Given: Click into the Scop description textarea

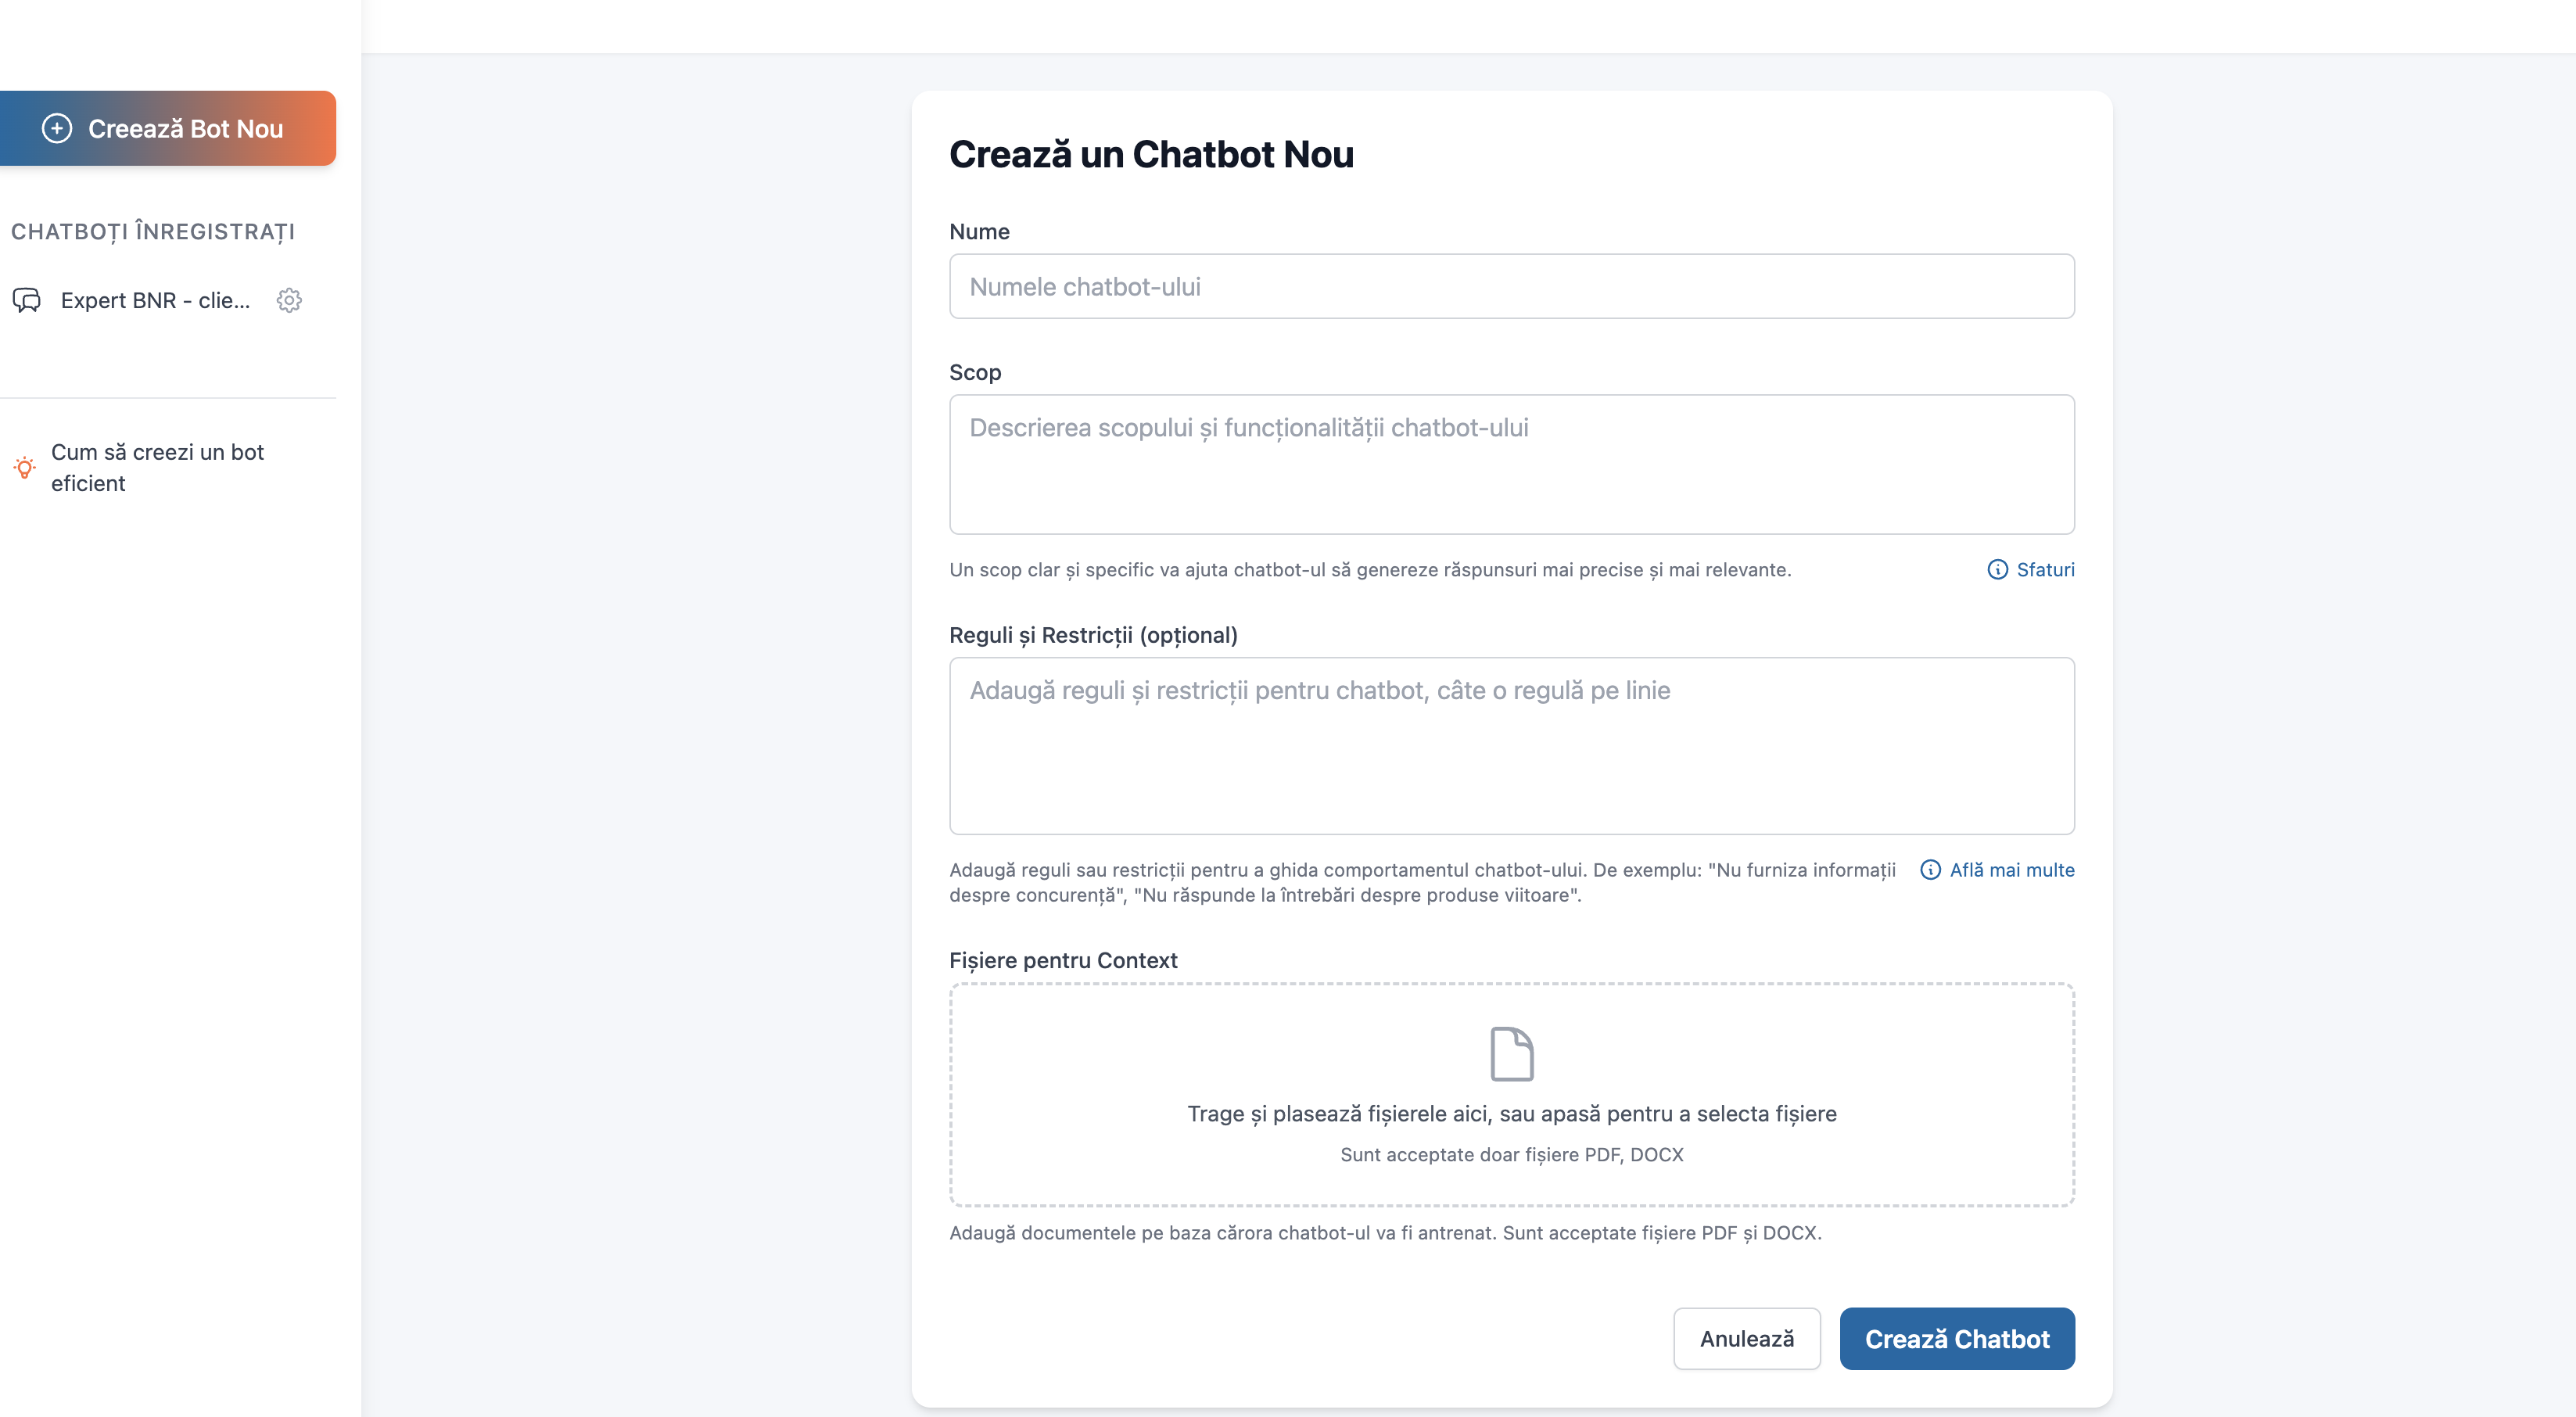Looking at the screenshot, I should tap(1511, 464).
